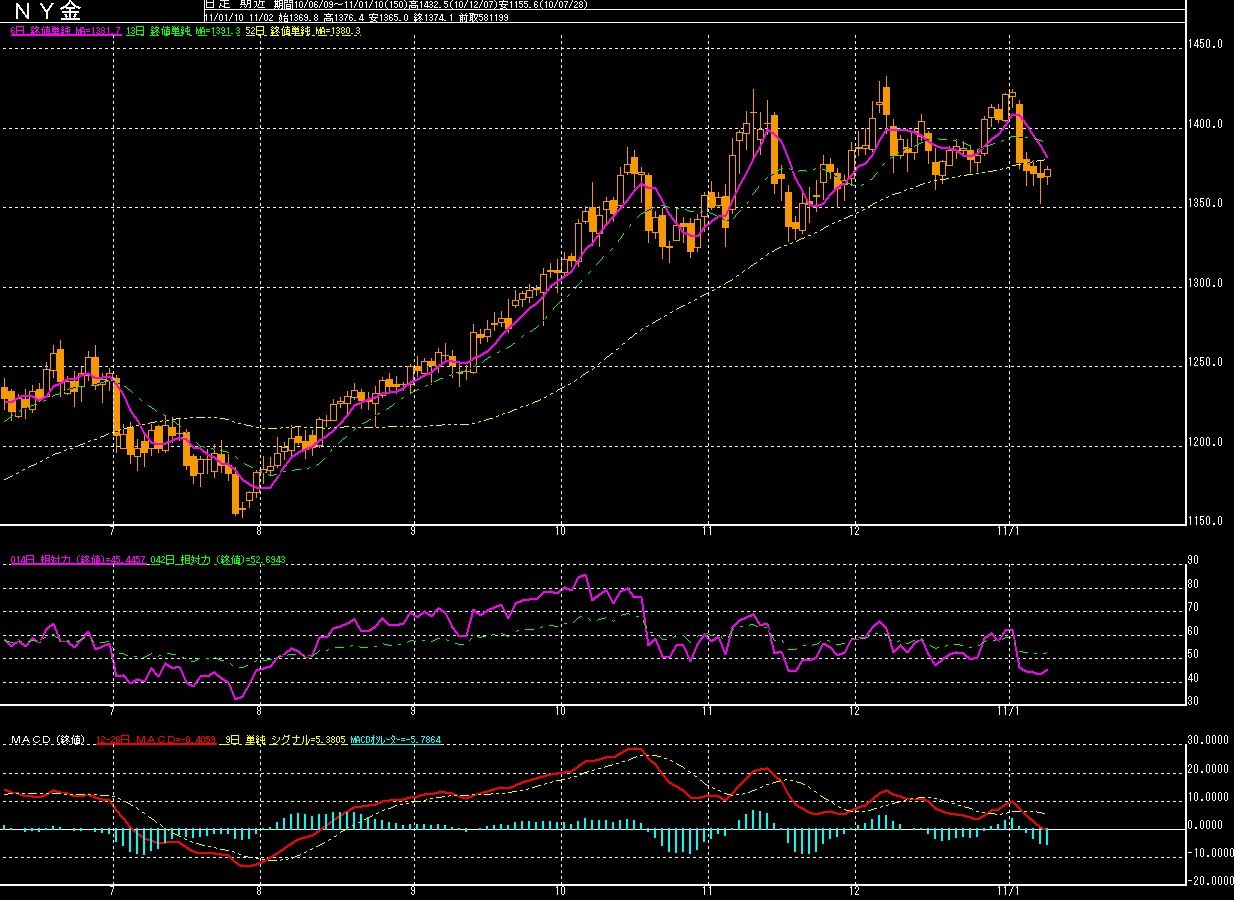Click the open interest 前取581199
This screenshot has height=900, width=1234.
483,17
